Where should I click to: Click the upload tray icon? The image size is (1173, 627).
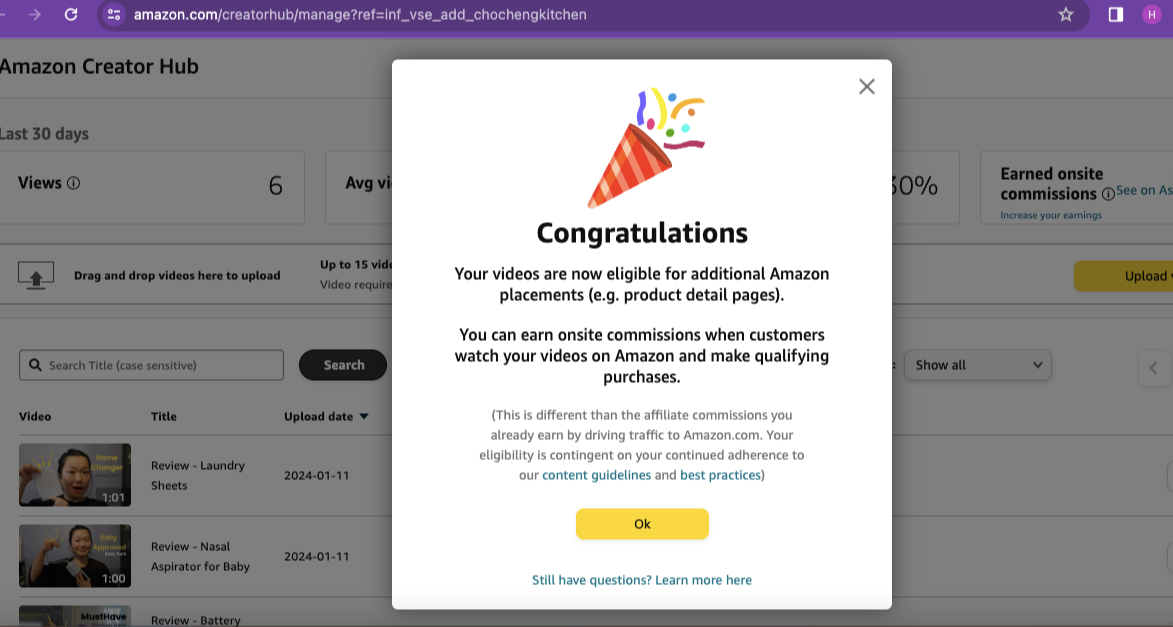36,275
